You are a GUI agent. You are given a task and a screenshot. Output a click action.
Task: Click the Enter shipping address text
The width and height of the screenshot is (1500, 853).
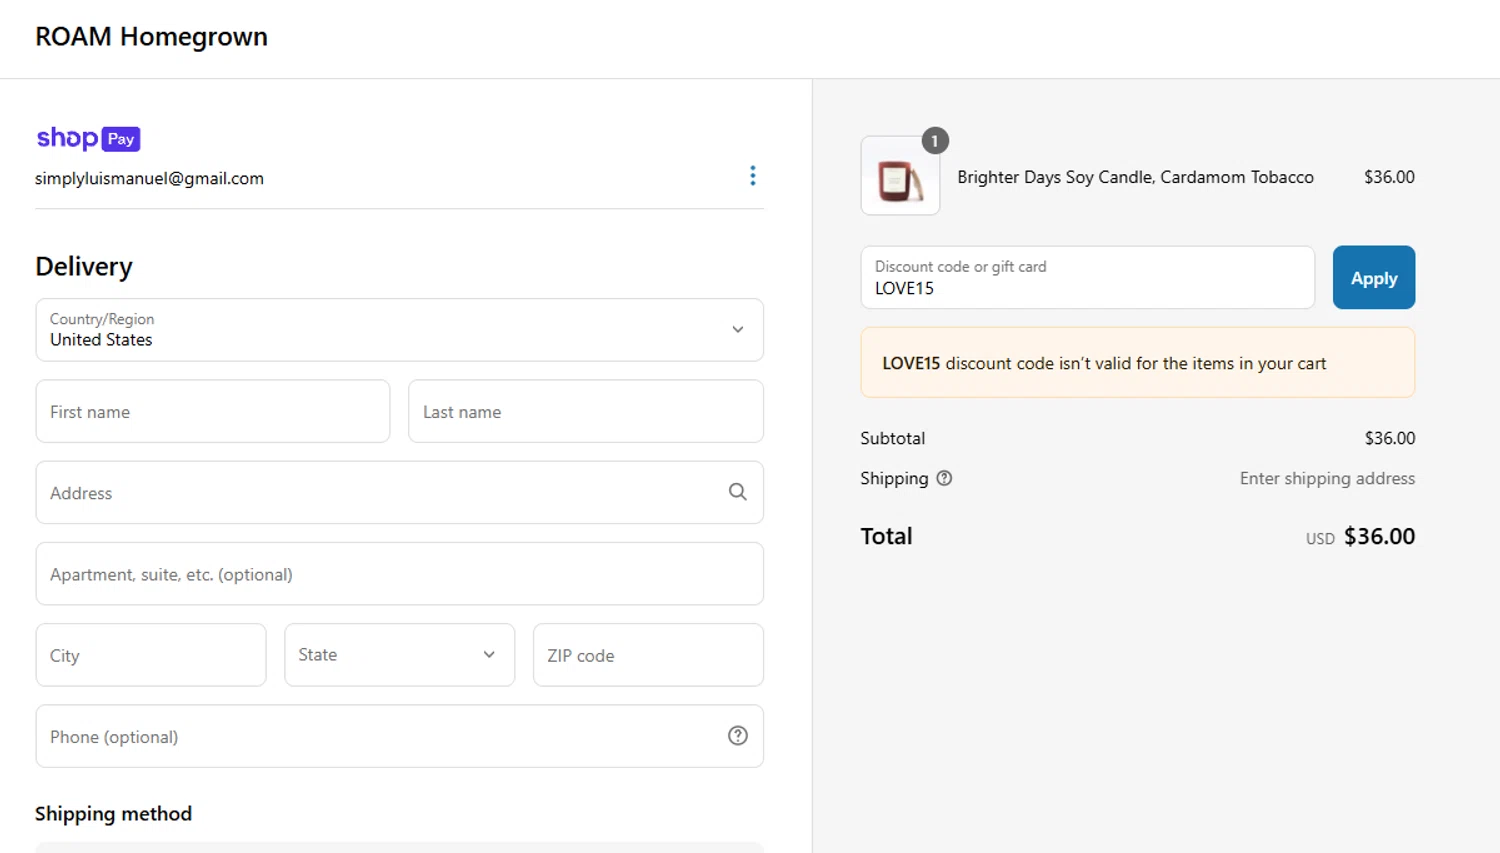pos(1327,478)
